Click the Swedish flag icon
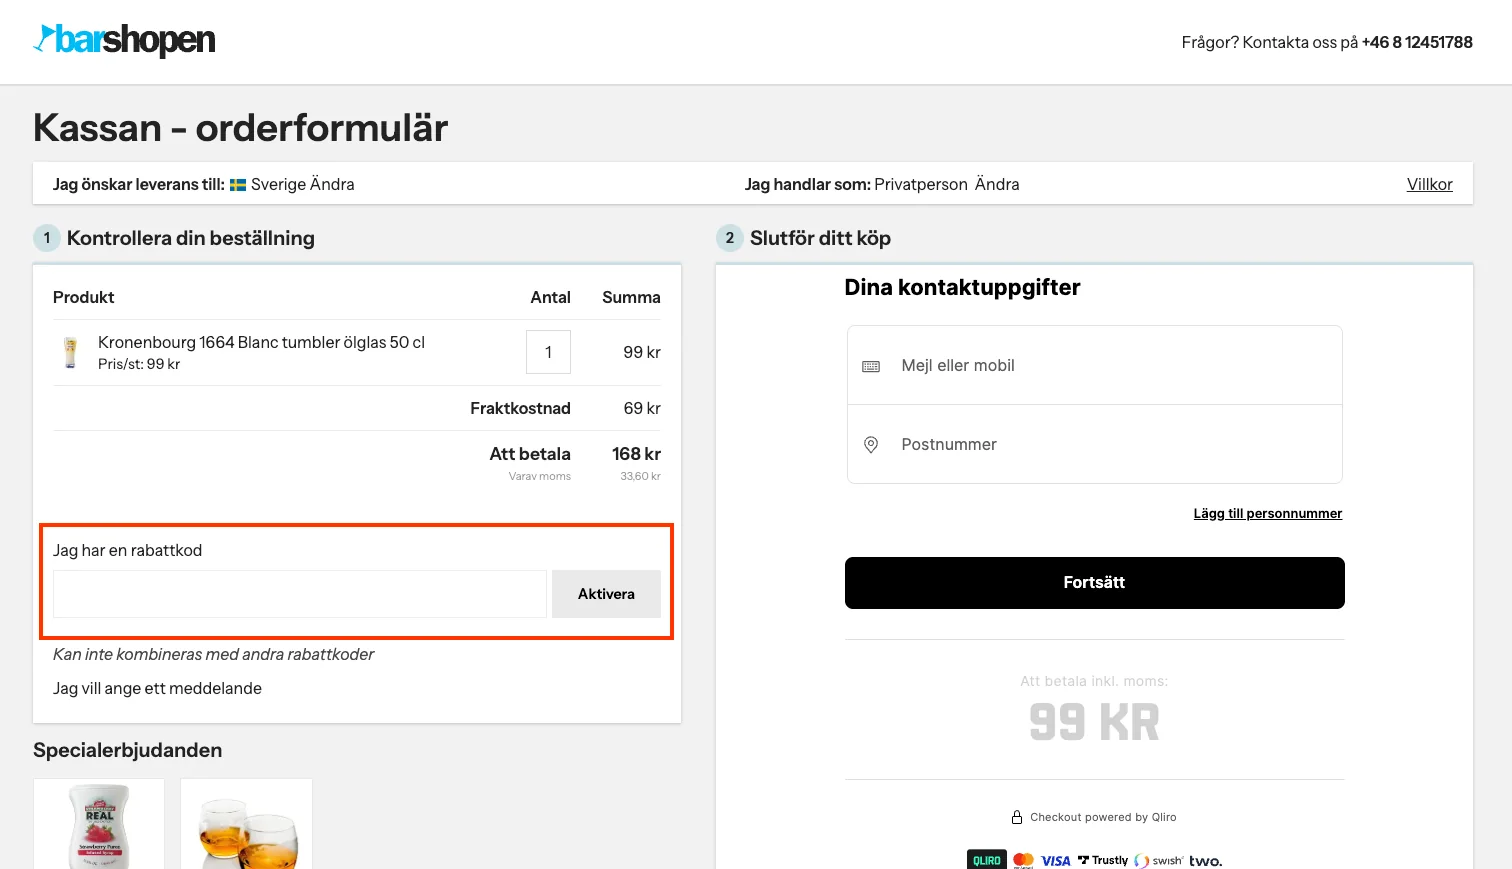 pos(238,185)
